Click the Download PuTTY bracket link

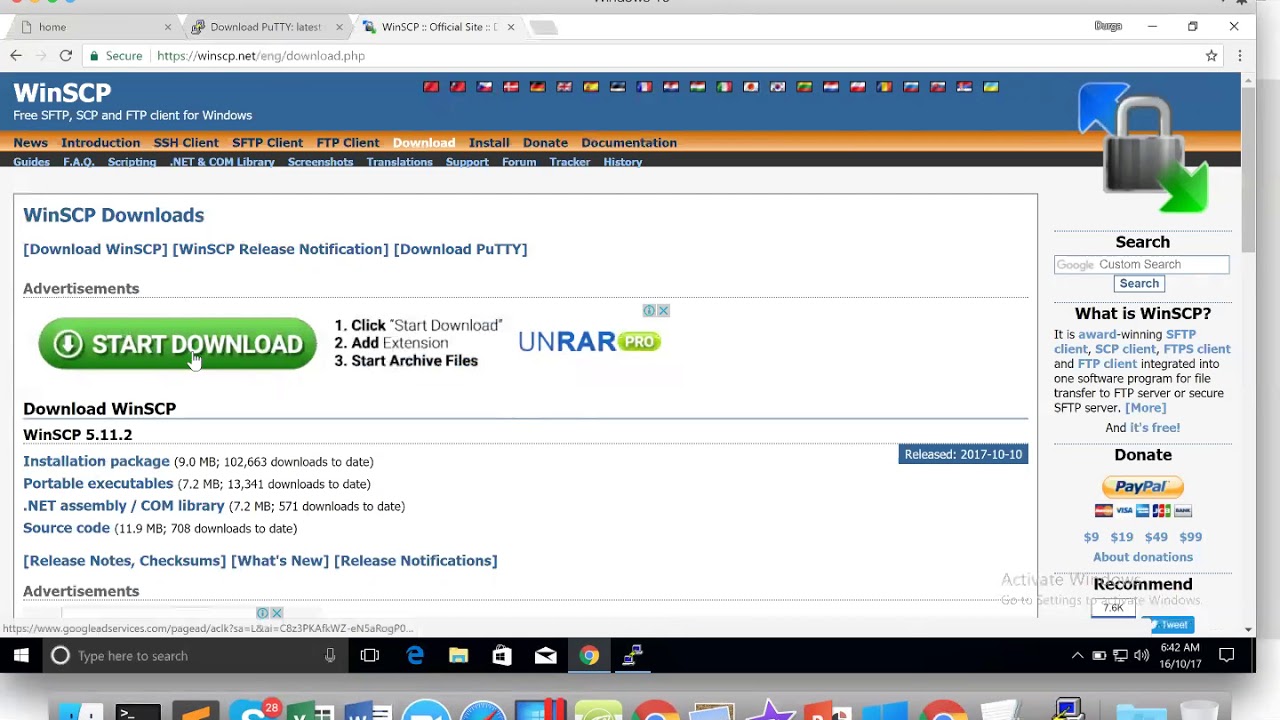coord(460,249)
